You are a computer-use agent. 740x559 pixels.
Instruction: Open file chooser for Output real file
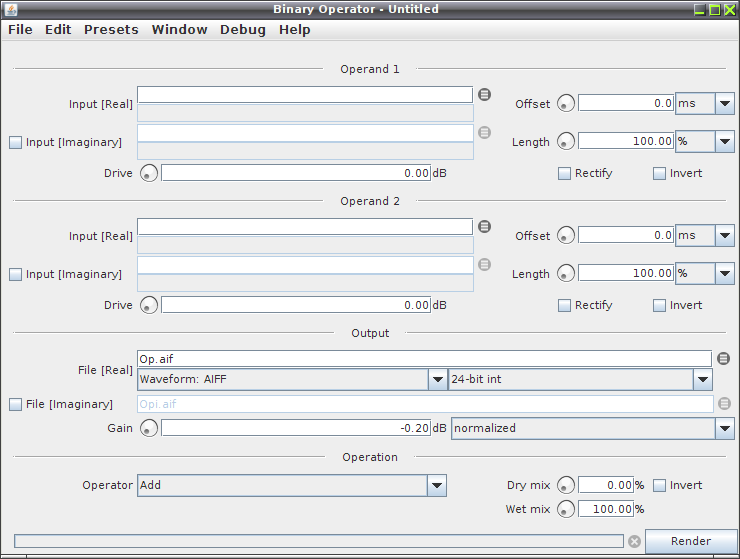723,359
